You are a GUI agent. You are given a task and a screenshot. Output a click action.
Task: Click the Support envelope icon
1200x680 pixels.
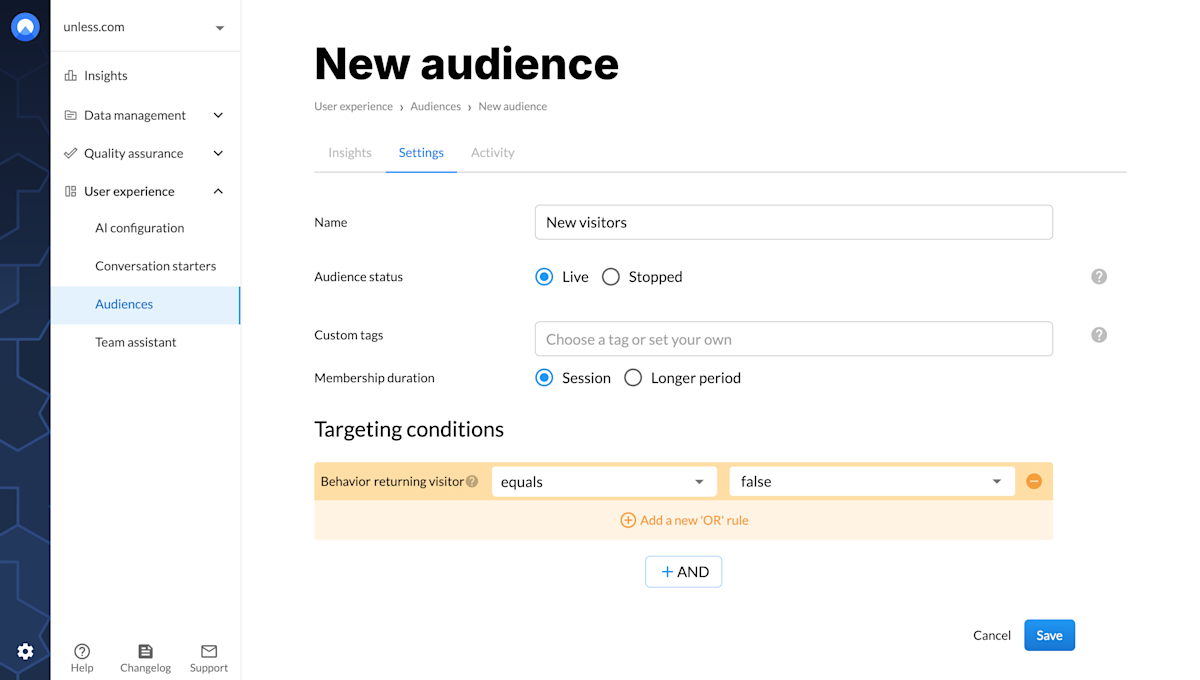pos(209,651)
